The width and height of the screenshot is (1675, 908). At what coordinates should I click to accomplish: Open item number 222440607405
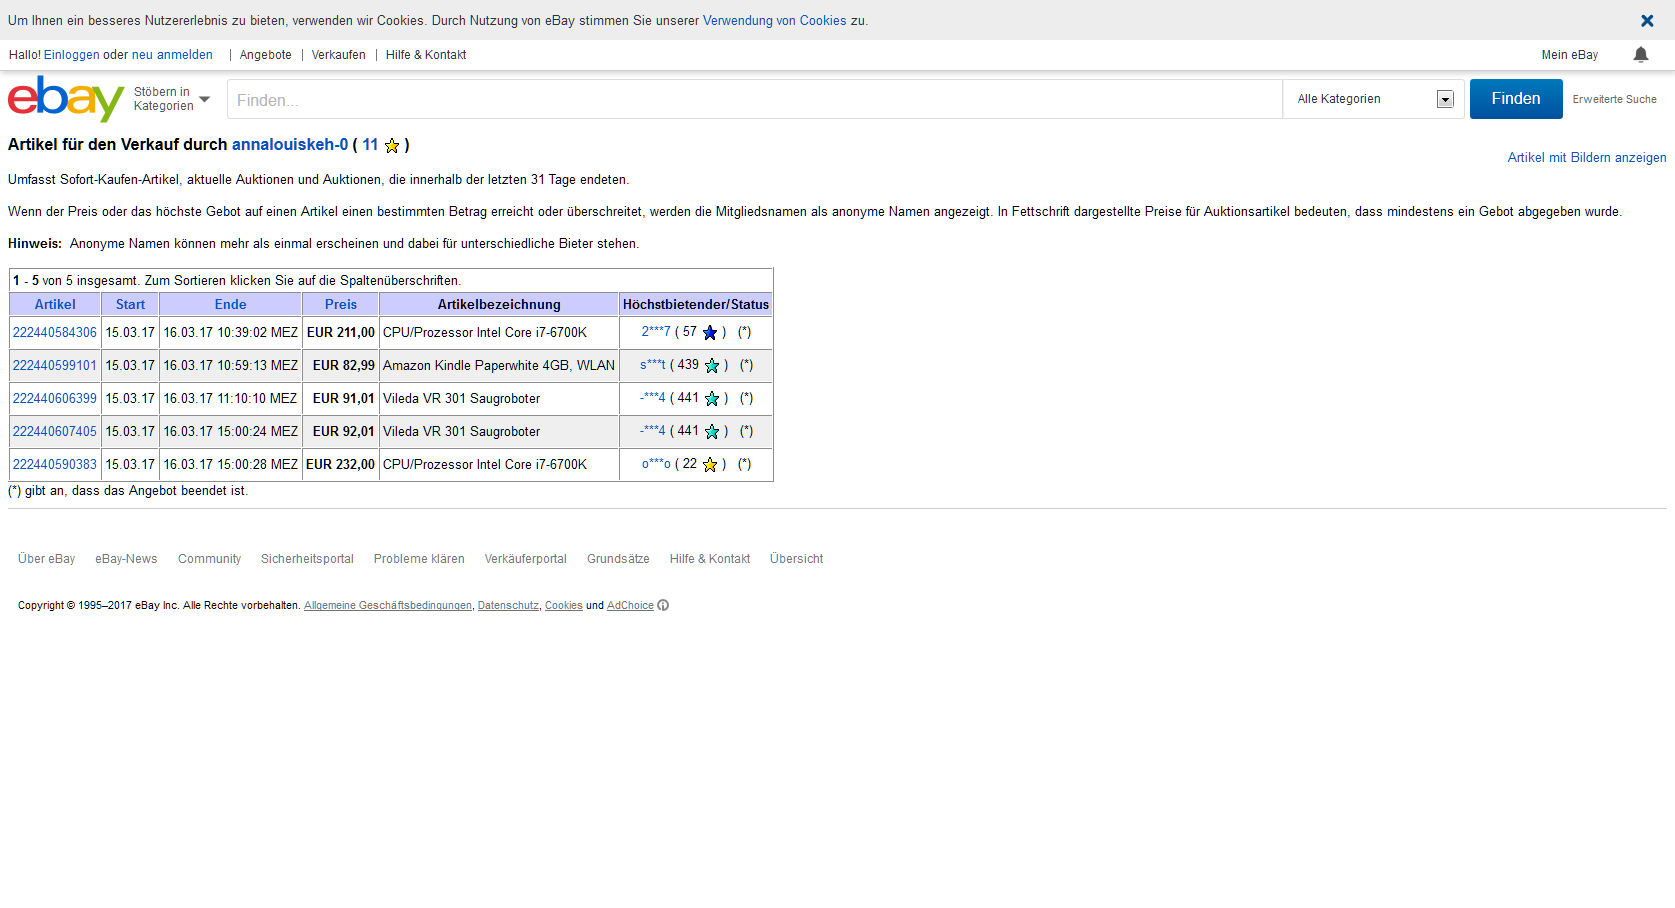pyautogui.click(x=55, y=432)
